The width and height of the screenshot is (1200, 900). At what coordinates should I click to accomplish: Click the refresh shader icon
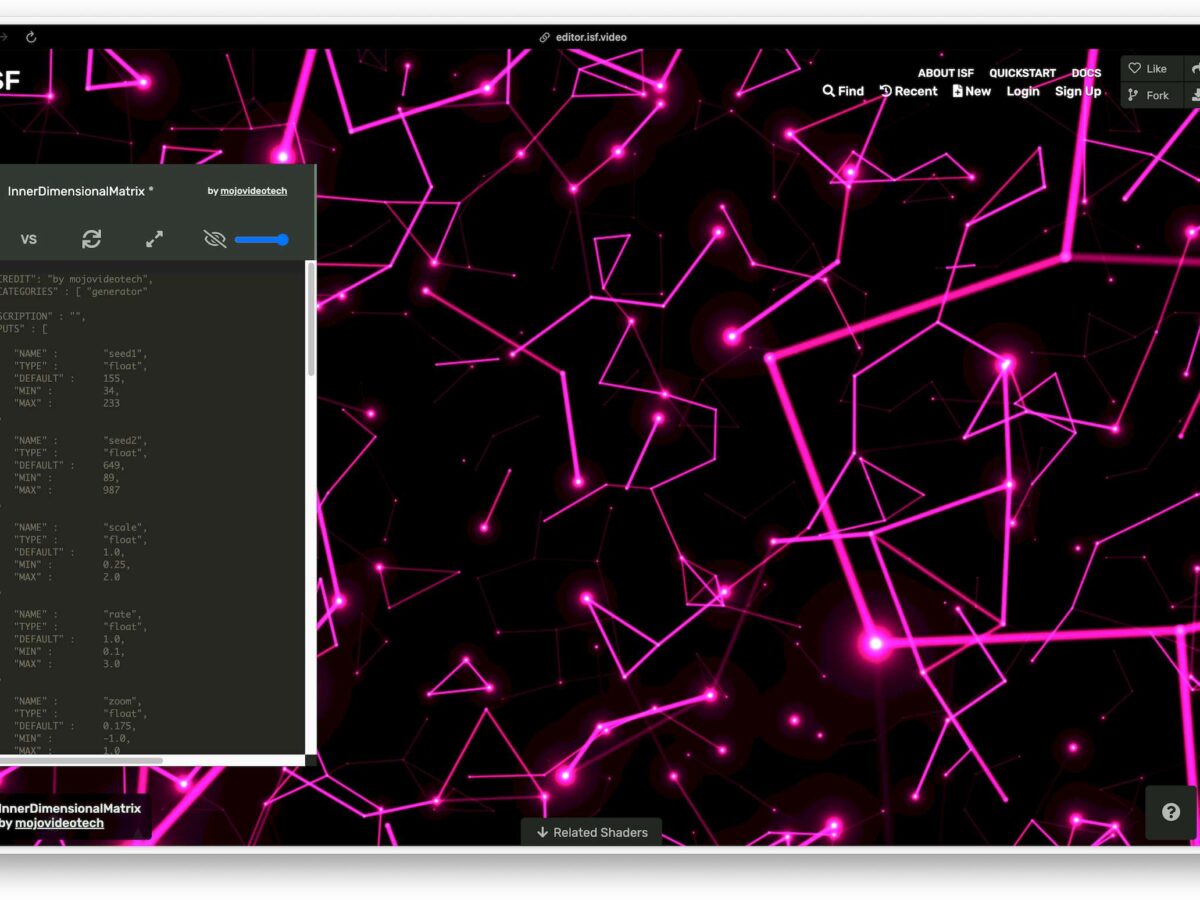pyautogui.click(x=91, y=239)
